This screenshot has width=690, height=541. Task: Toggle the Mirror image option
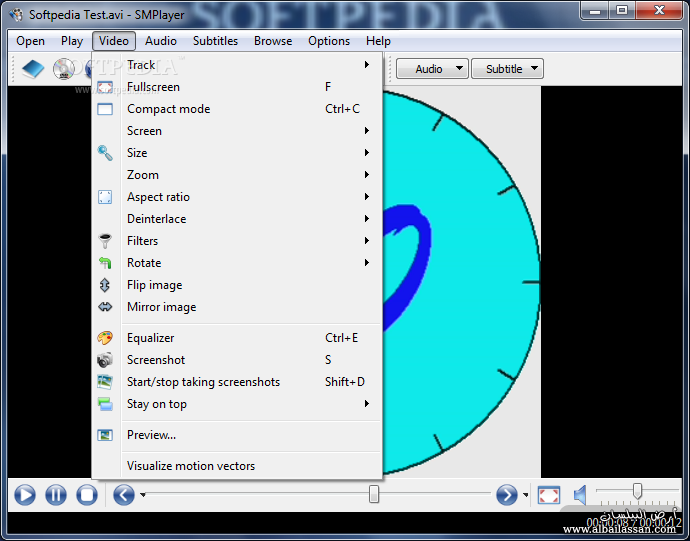click(x=237, y=307)
